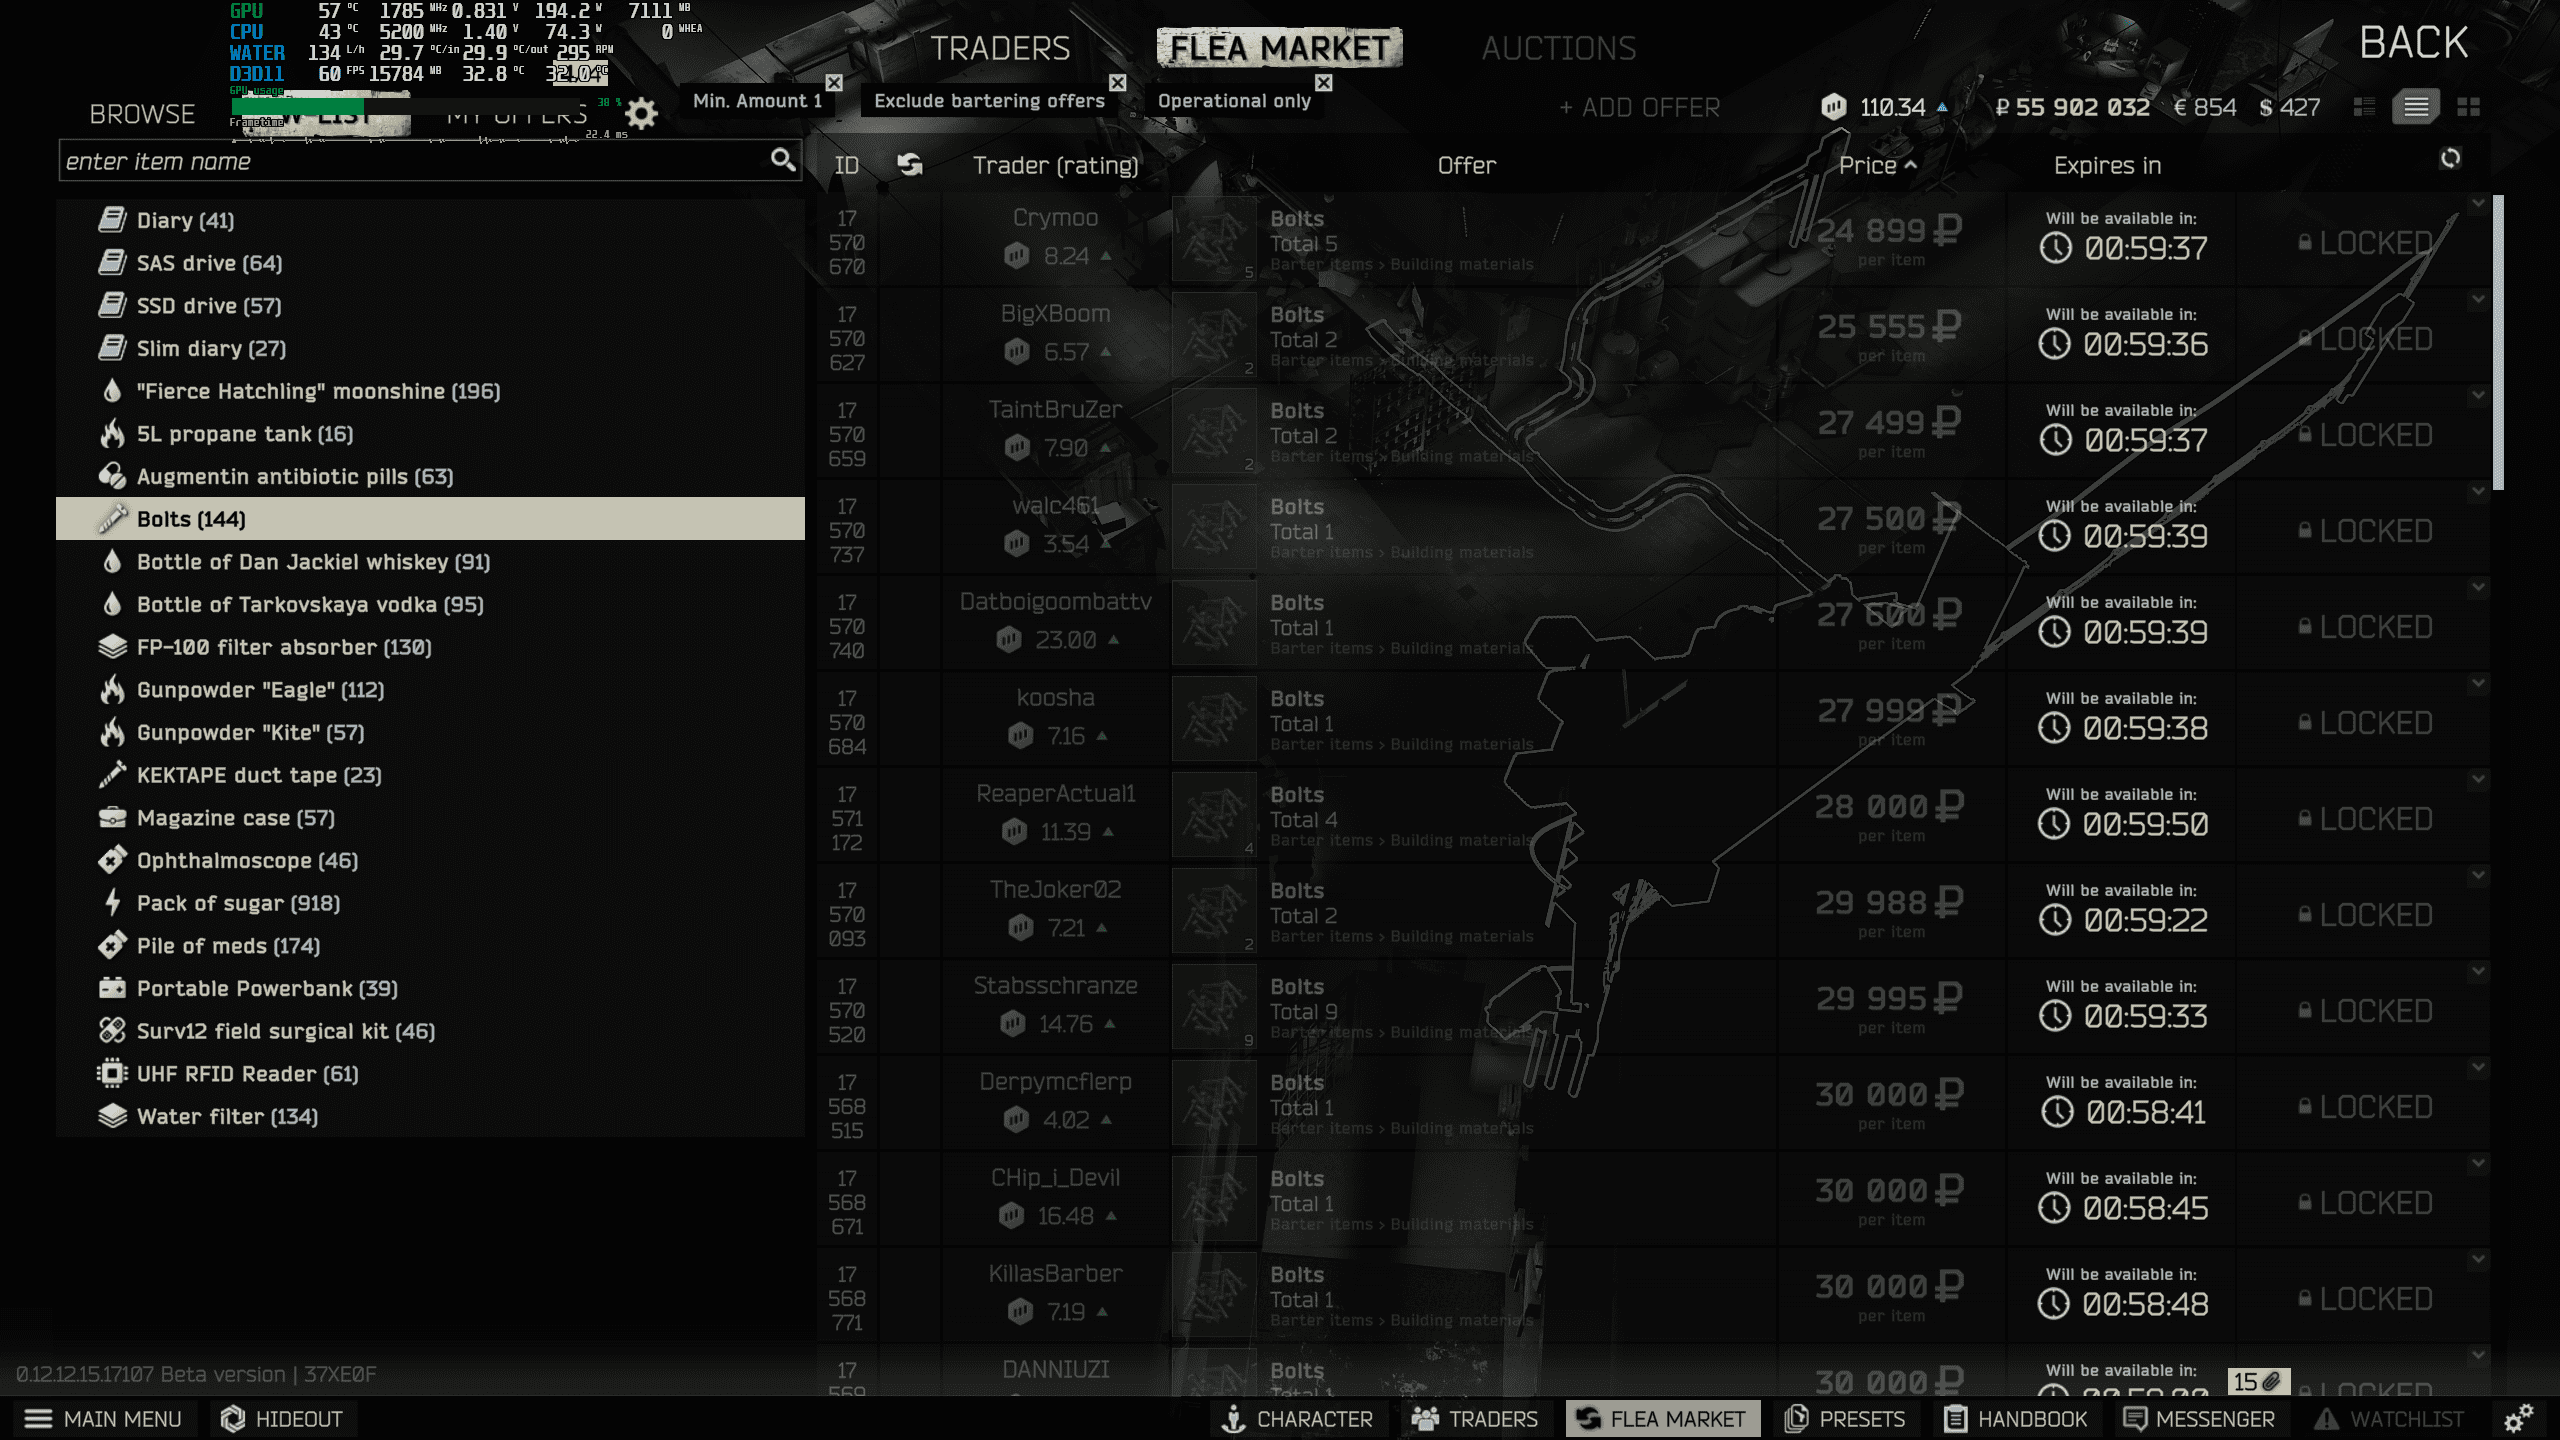Click + ADD OFFER
Screen dimensions: 2560x1440
tap(1640, 107)
